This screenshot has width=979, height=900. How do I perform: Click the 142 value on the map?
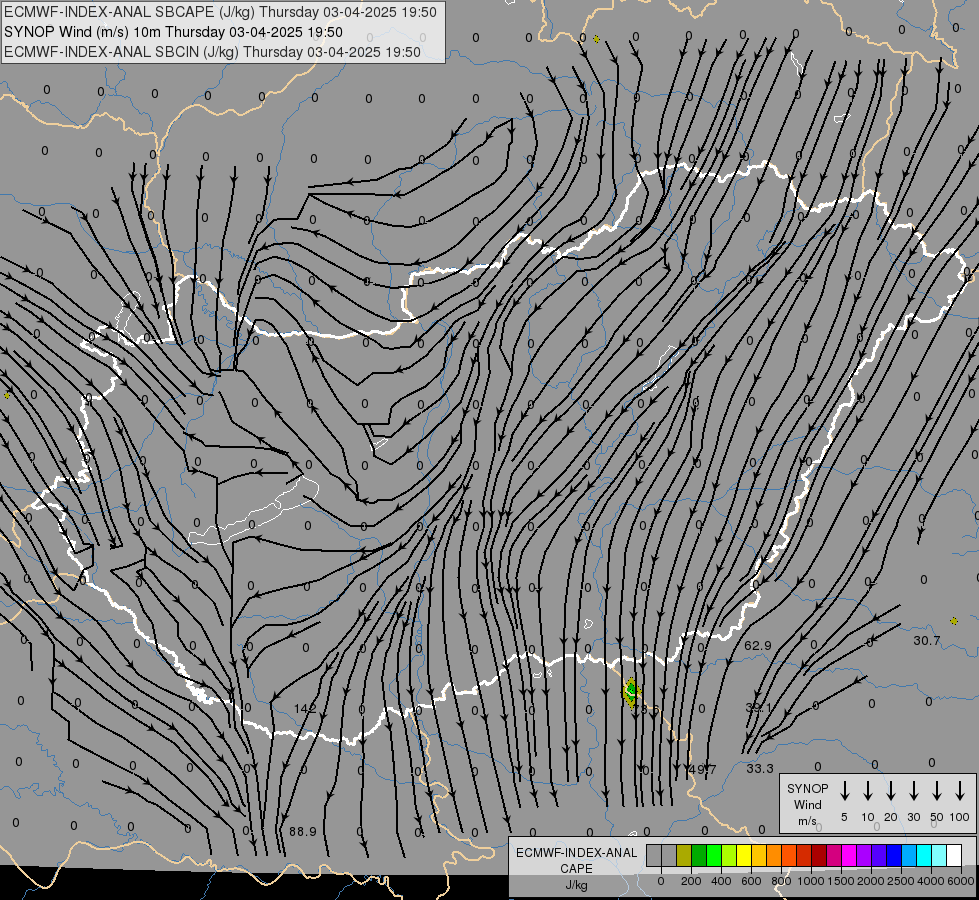click(x=305, y=708)
